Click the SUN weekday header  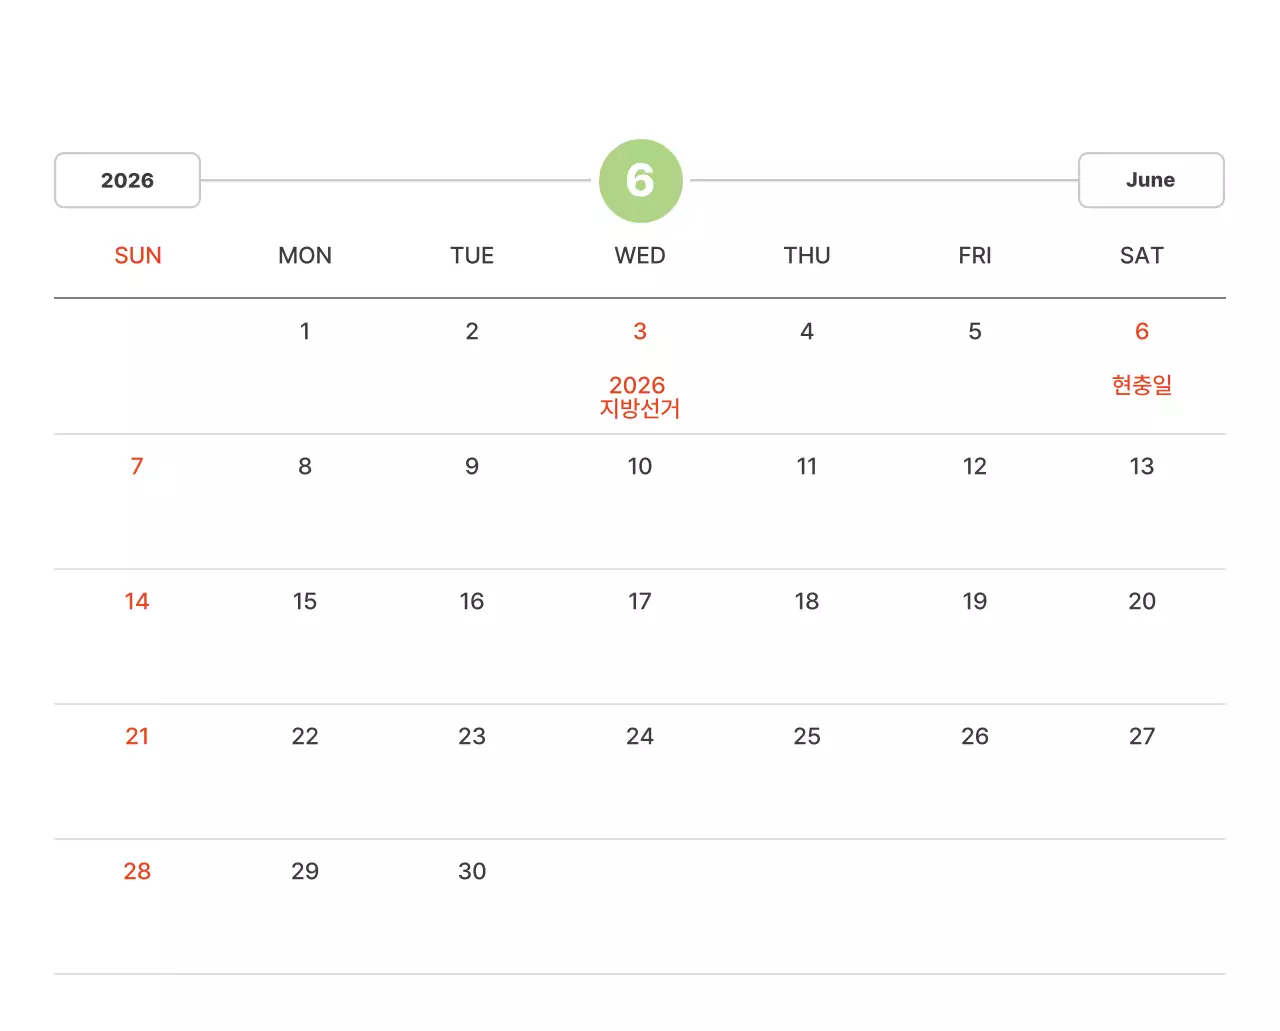(x=138, y=256)
